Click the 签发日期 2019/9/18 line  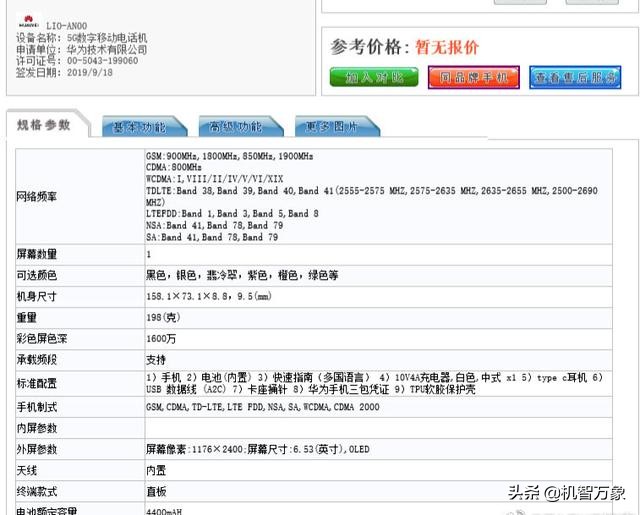coord(64,73)
